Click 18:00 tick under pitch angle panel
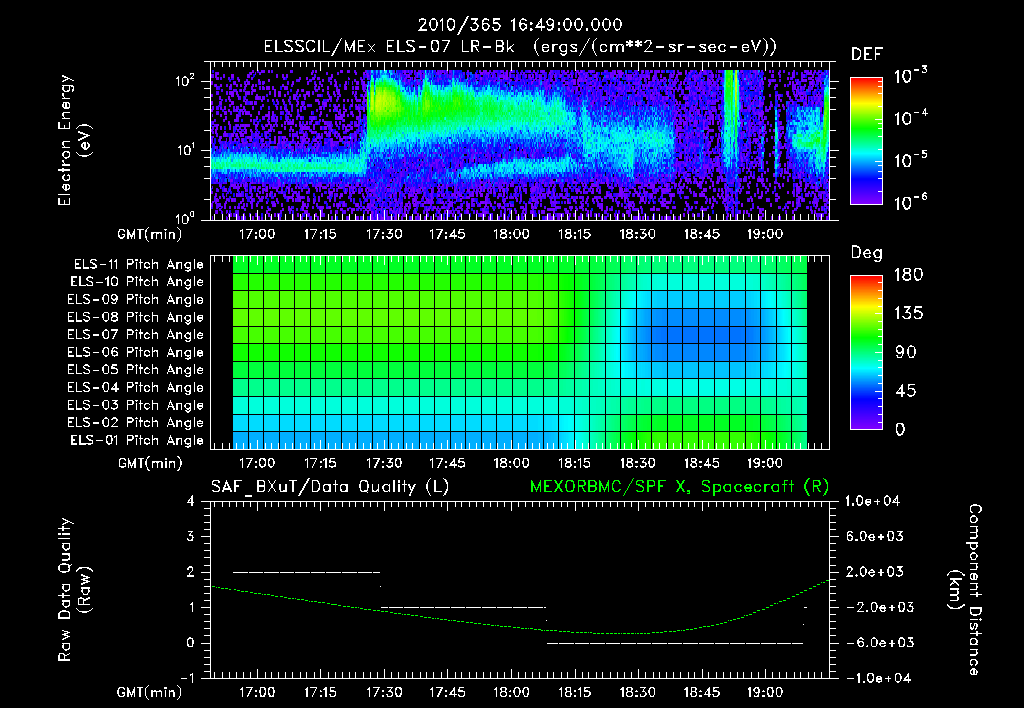1024x708 pixels. (511, 464)
